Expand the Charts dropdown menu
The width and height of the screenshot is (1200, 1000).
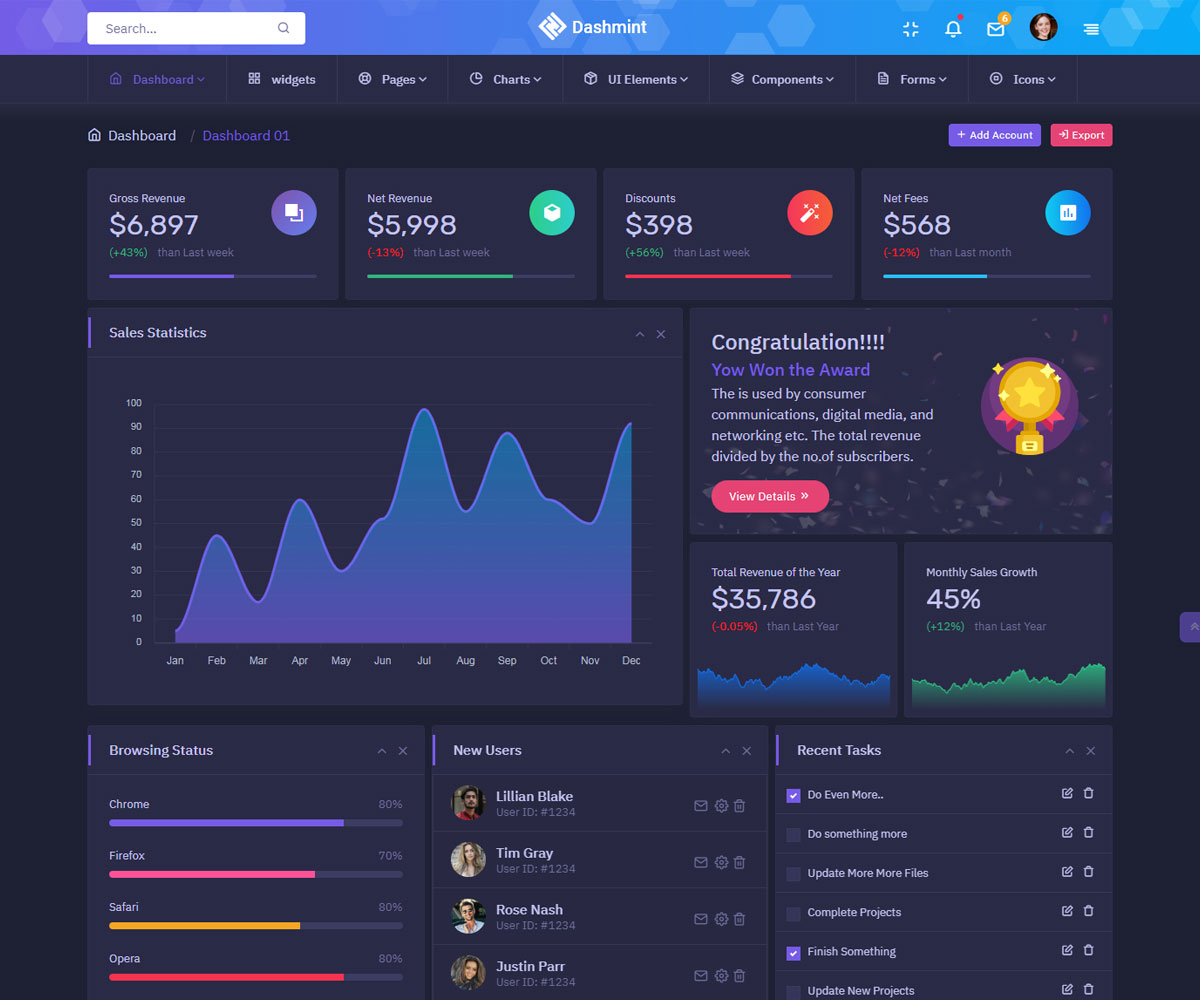(x=505, y=79)
